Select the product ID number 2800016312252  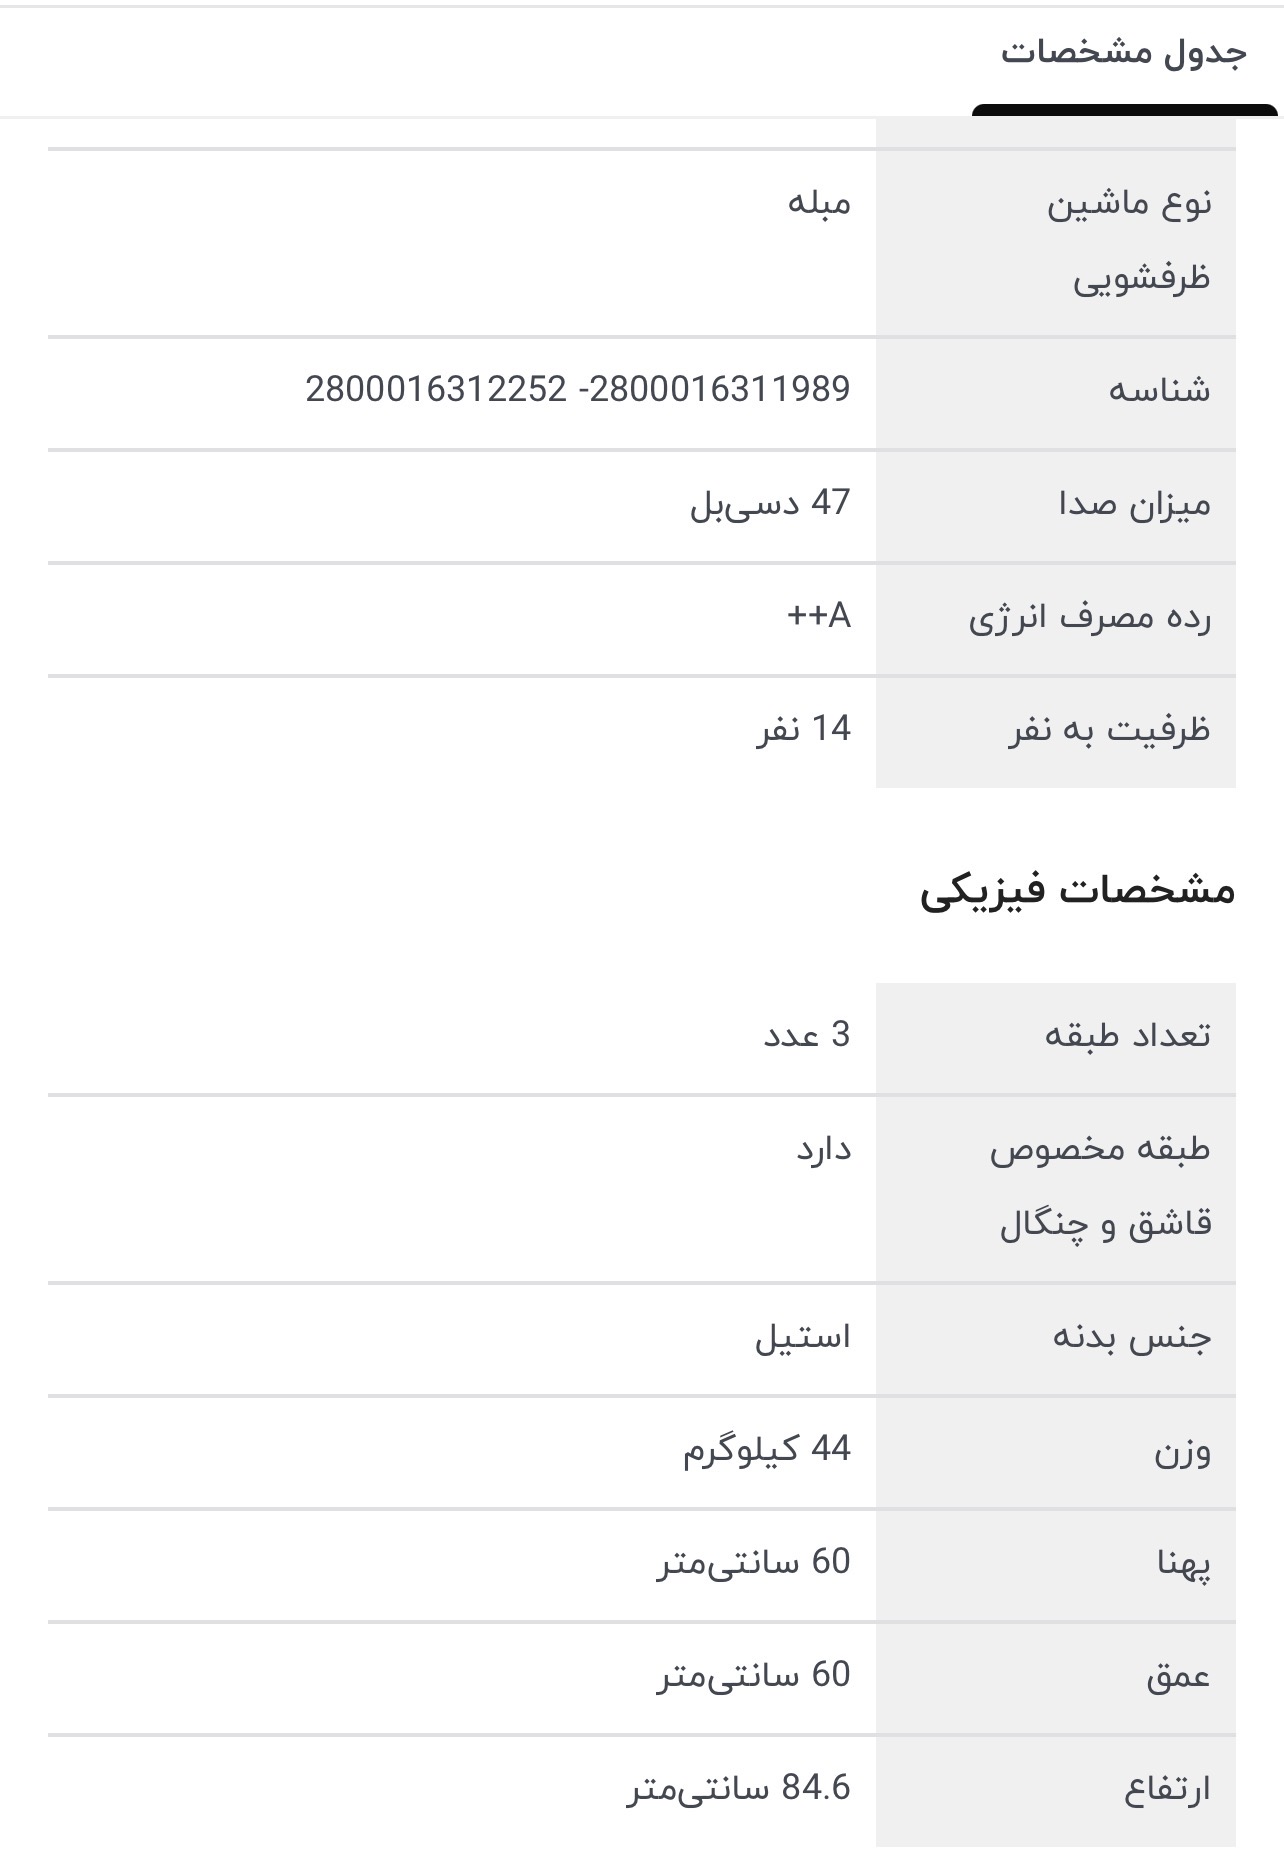click(436, 389)
